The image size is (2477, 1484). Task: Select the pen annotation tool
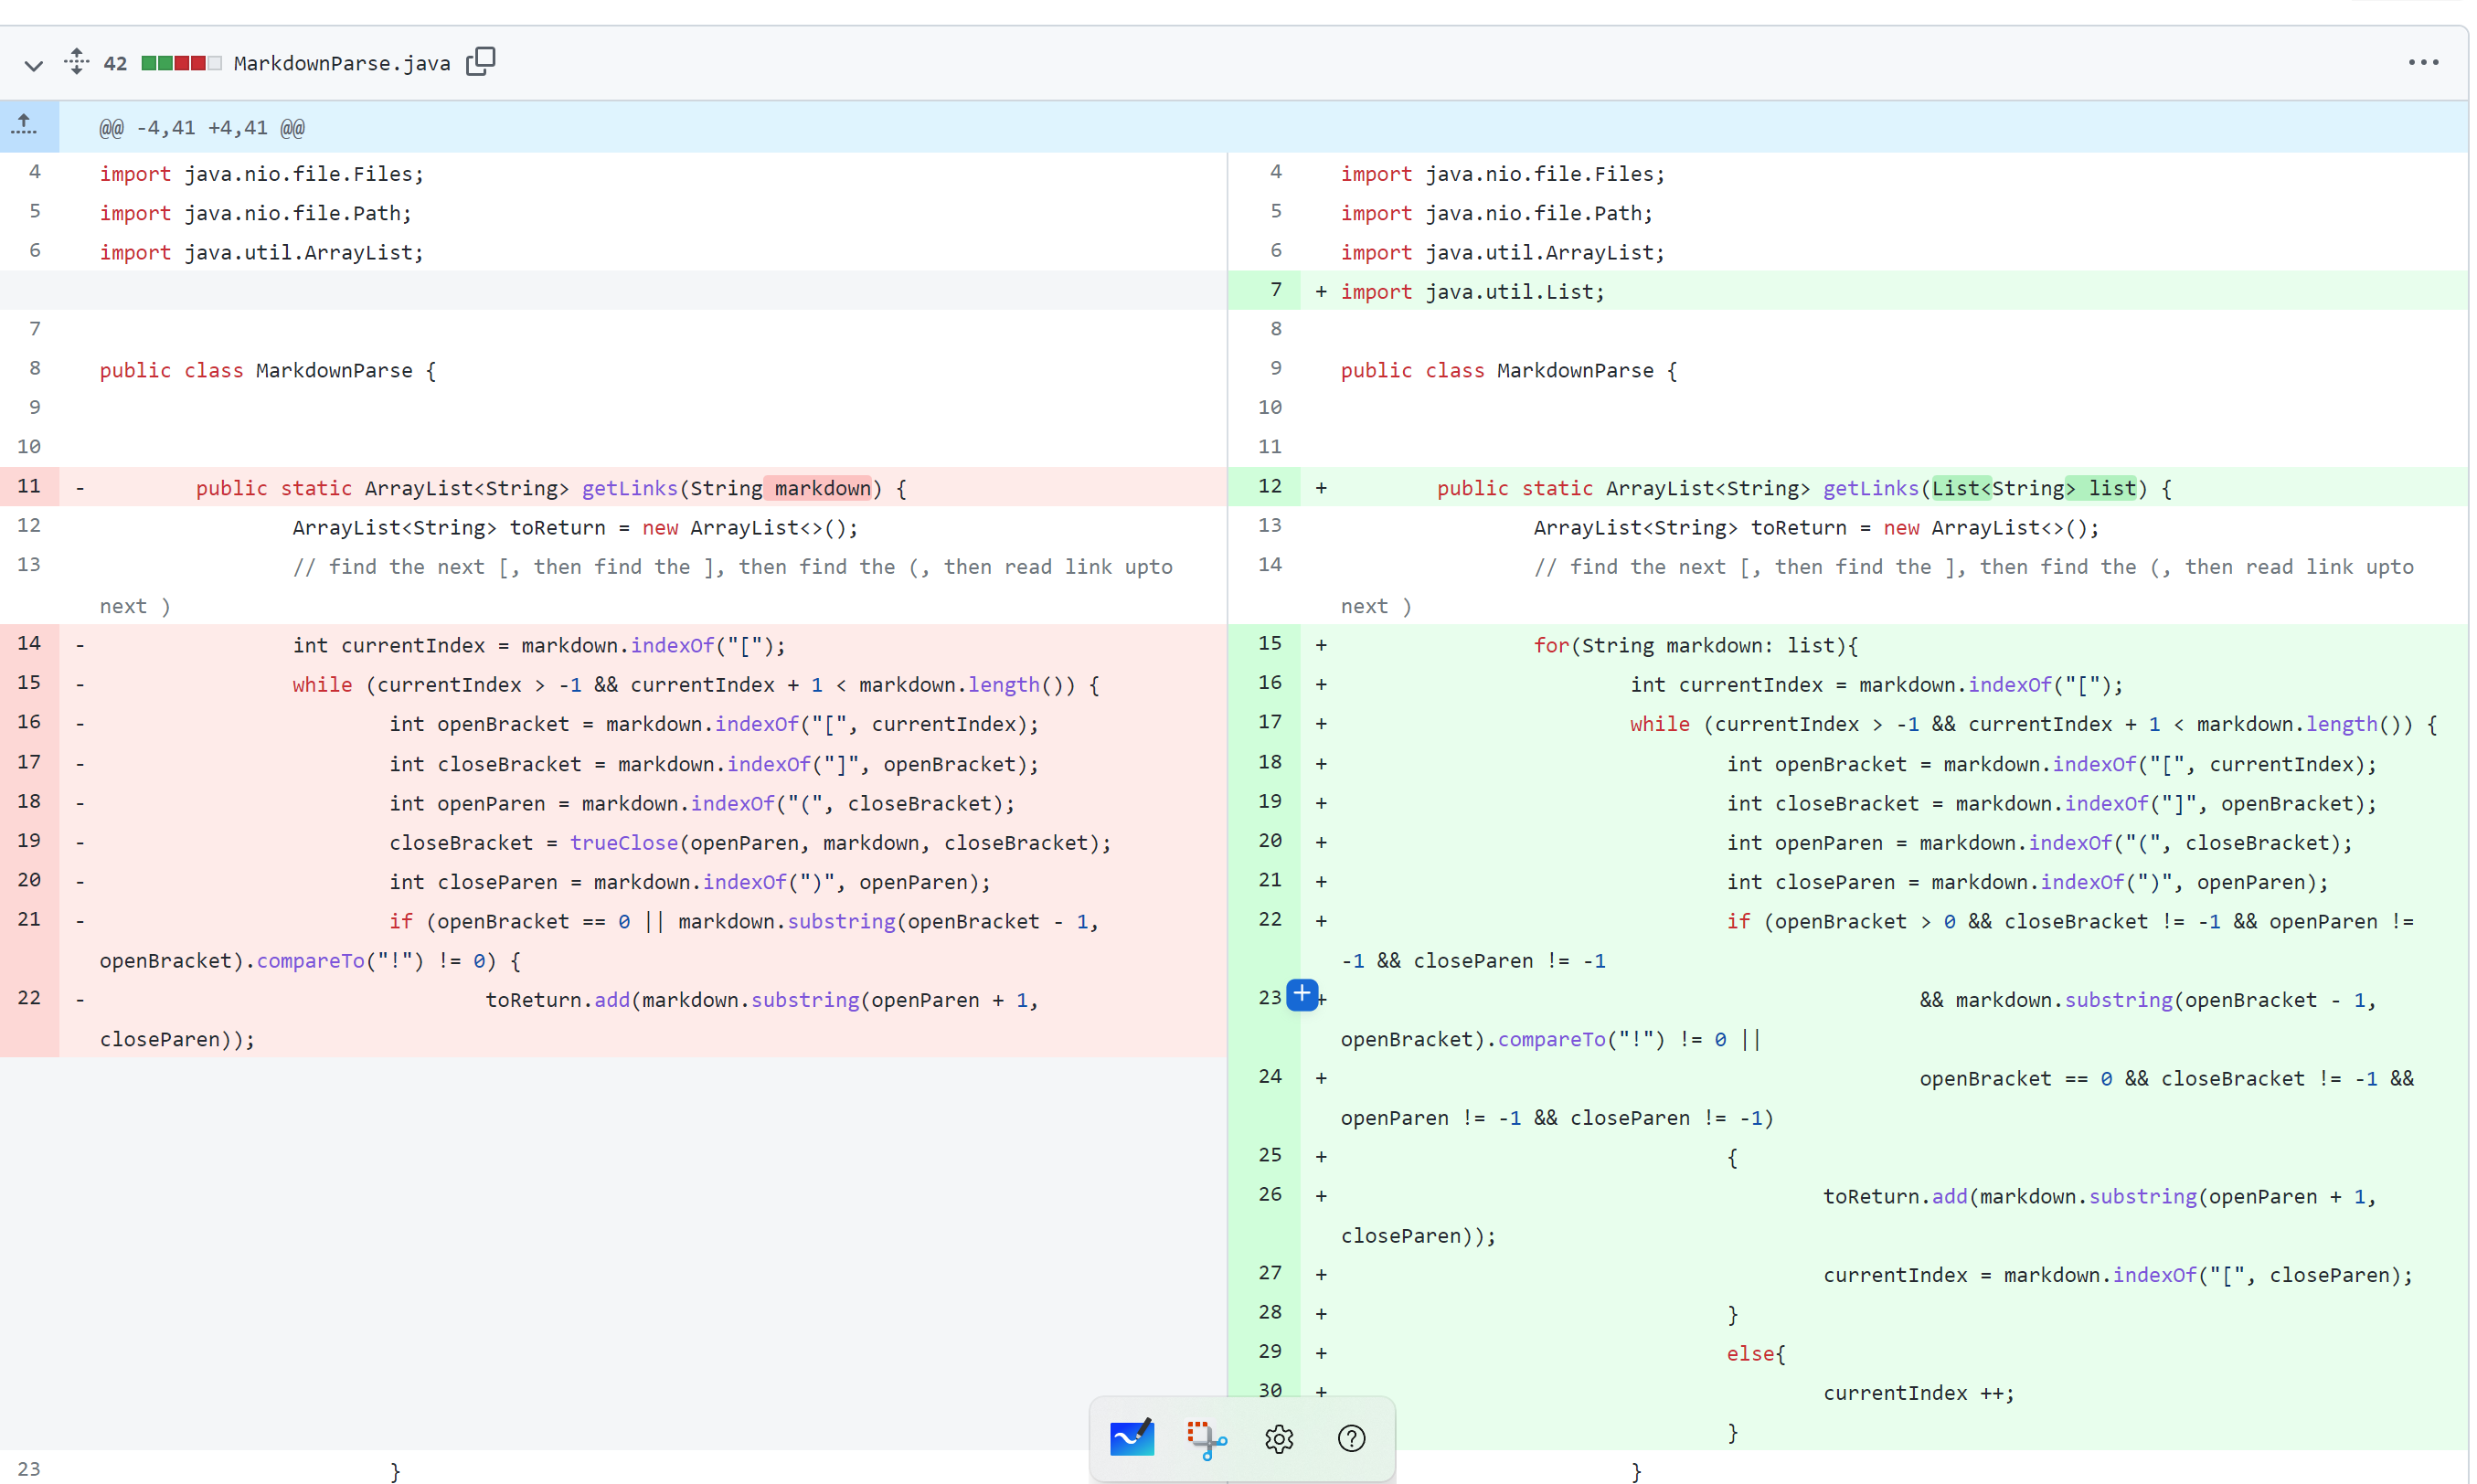click(1132, 1438)
